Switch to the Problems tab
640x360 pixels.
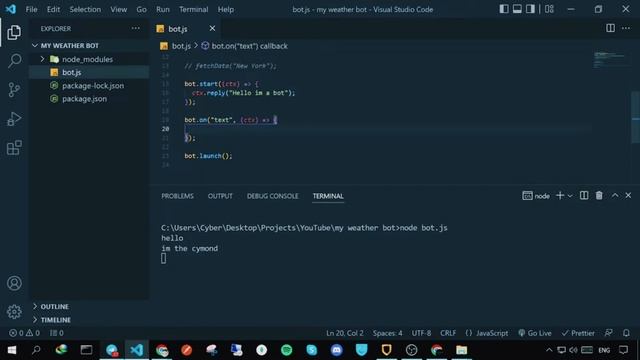click(177, 196)
